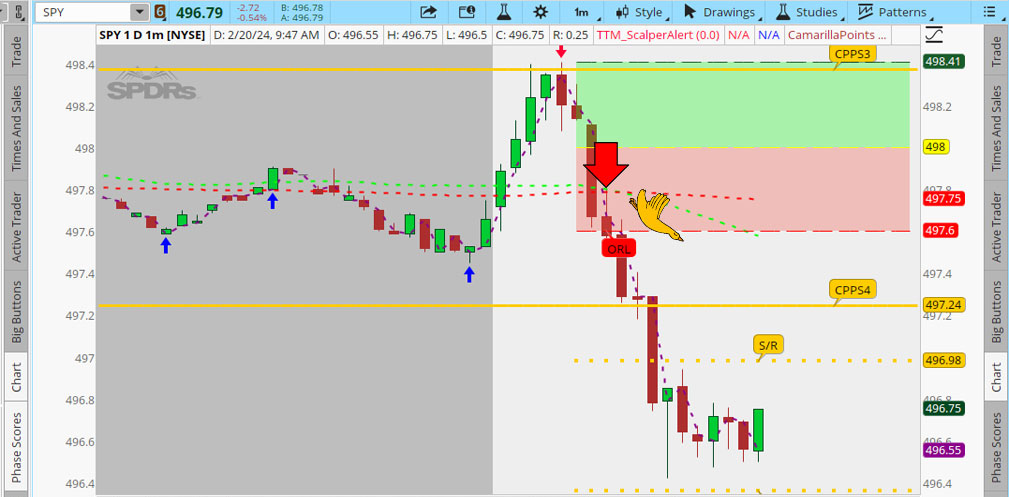Click the yellow 498 price axis bubble
Image resolution: width=1009 pixels, height=497 pixels.
click(x=936, y=147)
